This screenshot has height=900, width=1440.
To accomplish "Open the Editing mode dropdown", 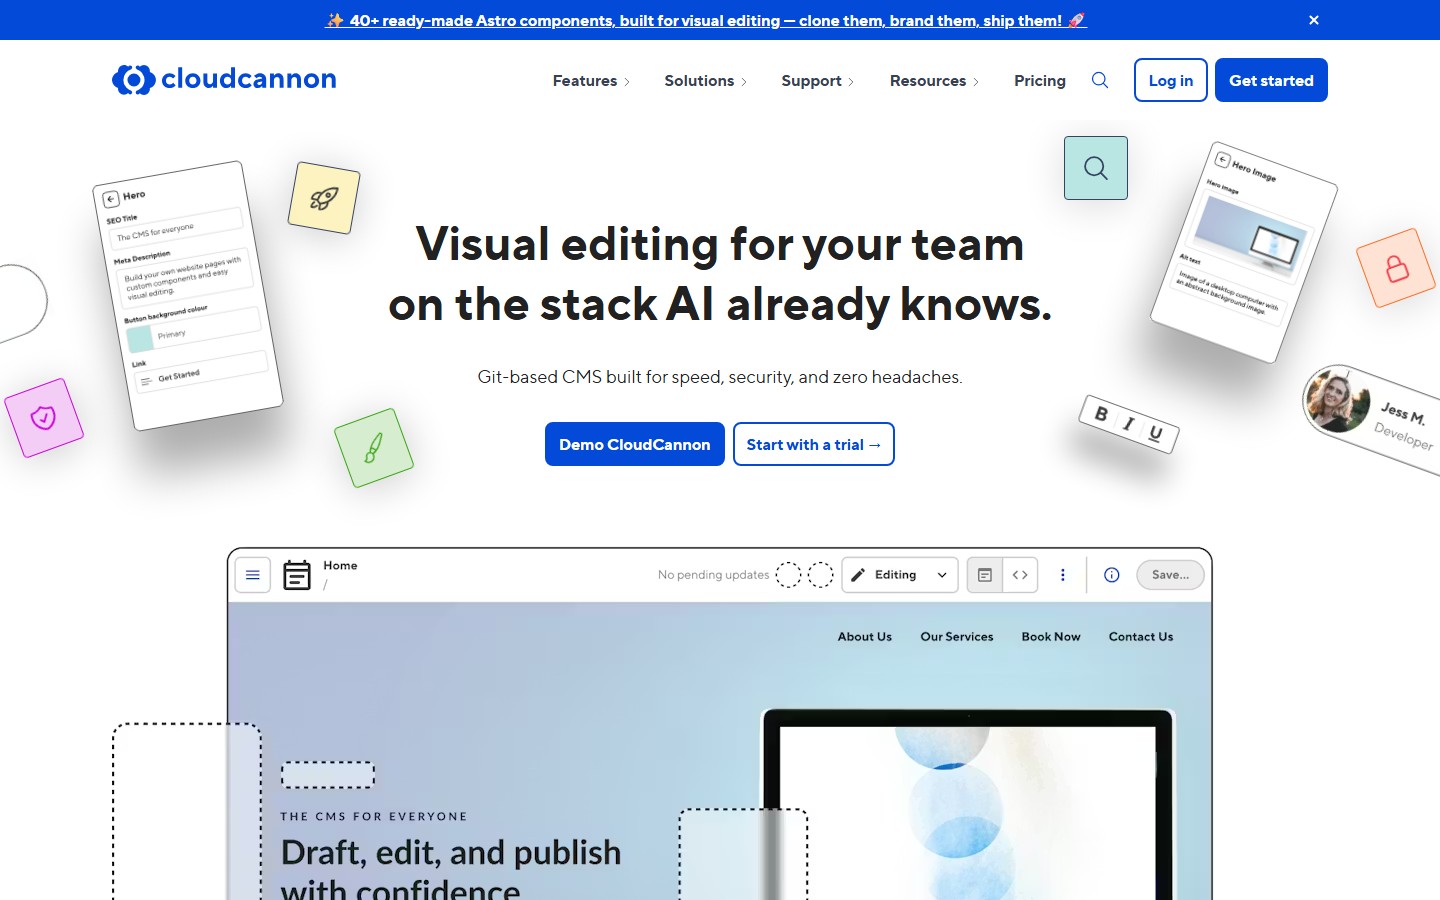I will pos(900,575).
